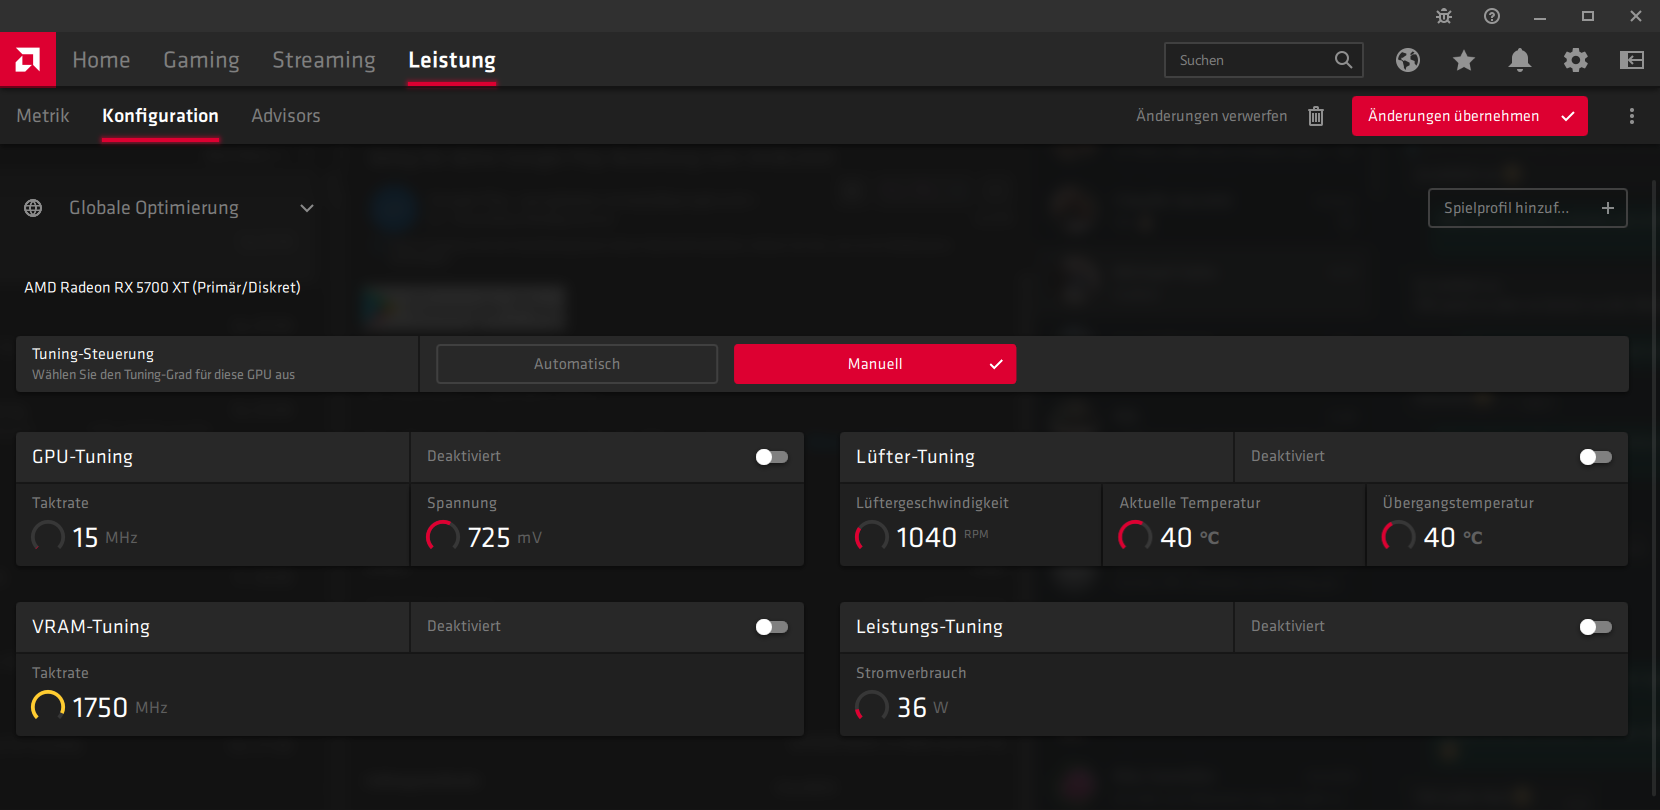
Task: Switch to the Konfiguration sub-tab
Action: click(160, 116)
